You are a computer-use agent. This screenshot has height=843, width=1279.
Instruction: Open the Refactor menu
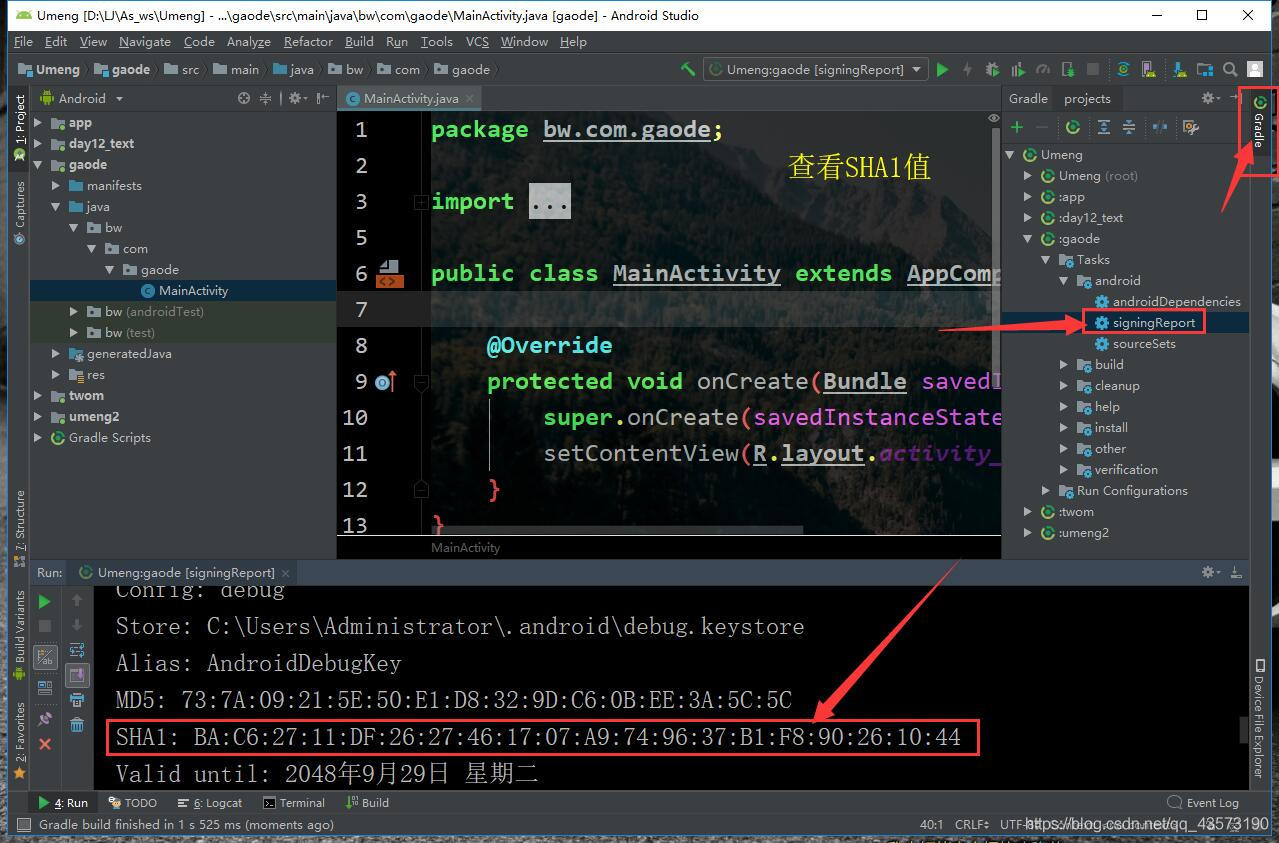coord(308,42)
